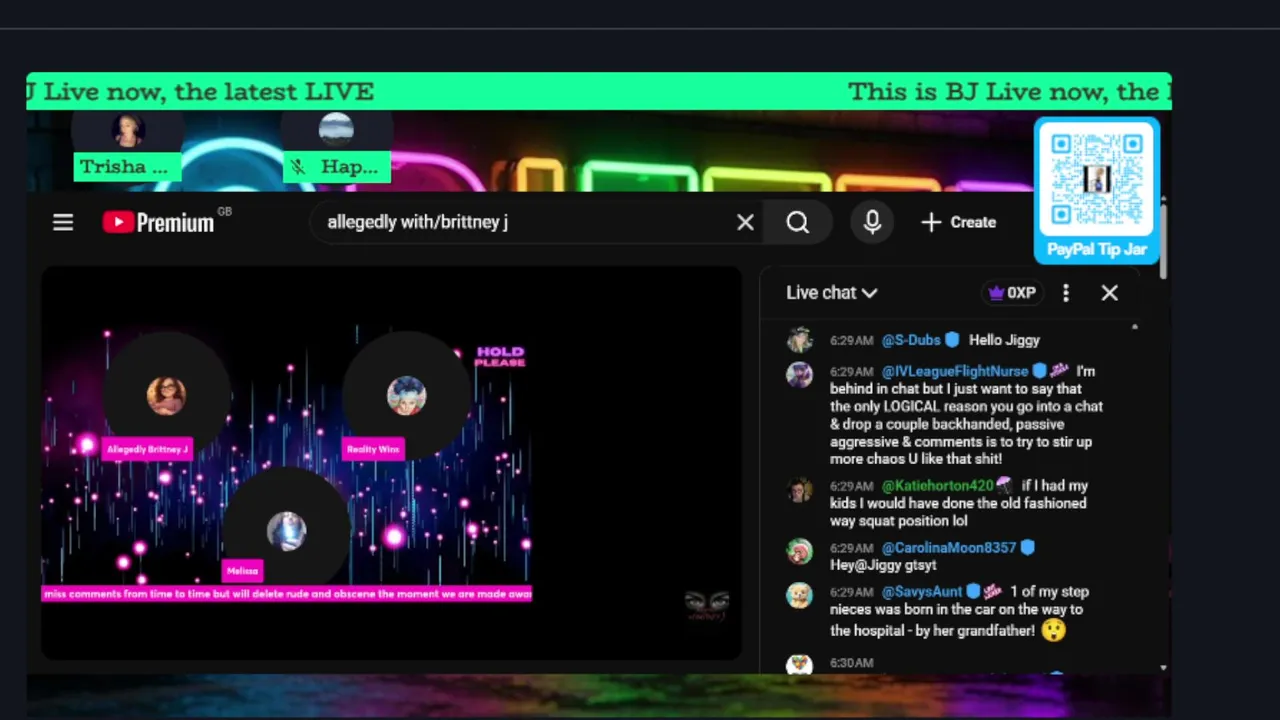Click IVLeagueFlightNurse avatar in chat
The image size is (1280, 720).
coord(799,374)
